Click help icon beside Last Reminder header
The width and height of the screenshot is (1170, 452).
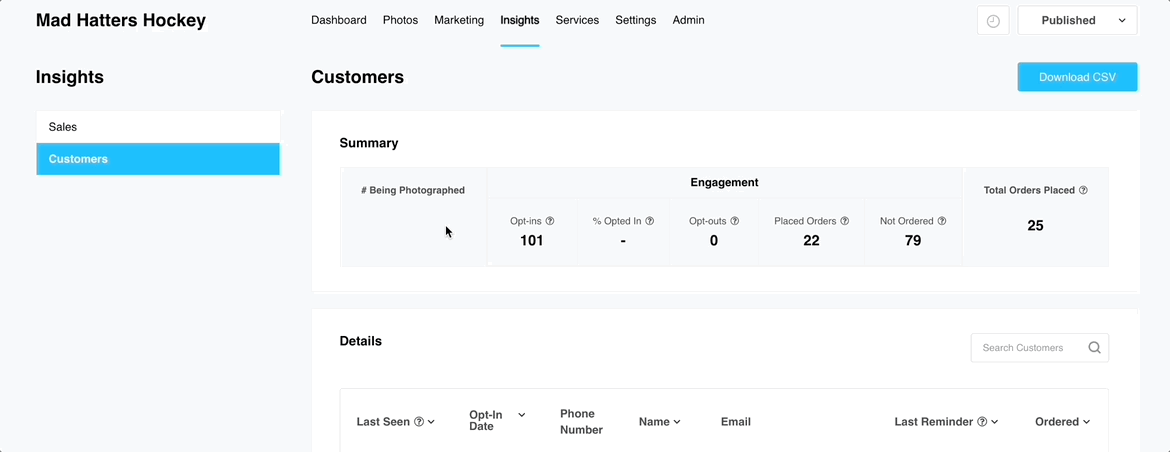pos(982,422)
